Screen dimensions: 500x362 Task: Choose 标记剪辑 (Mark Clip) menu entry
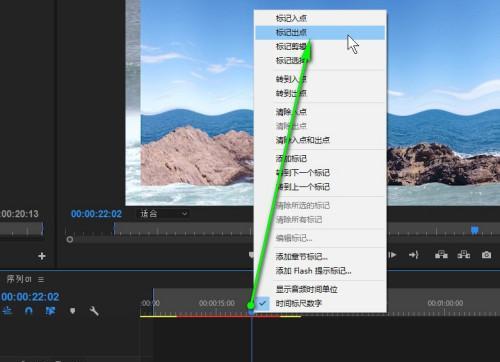[x=320, y=46]
